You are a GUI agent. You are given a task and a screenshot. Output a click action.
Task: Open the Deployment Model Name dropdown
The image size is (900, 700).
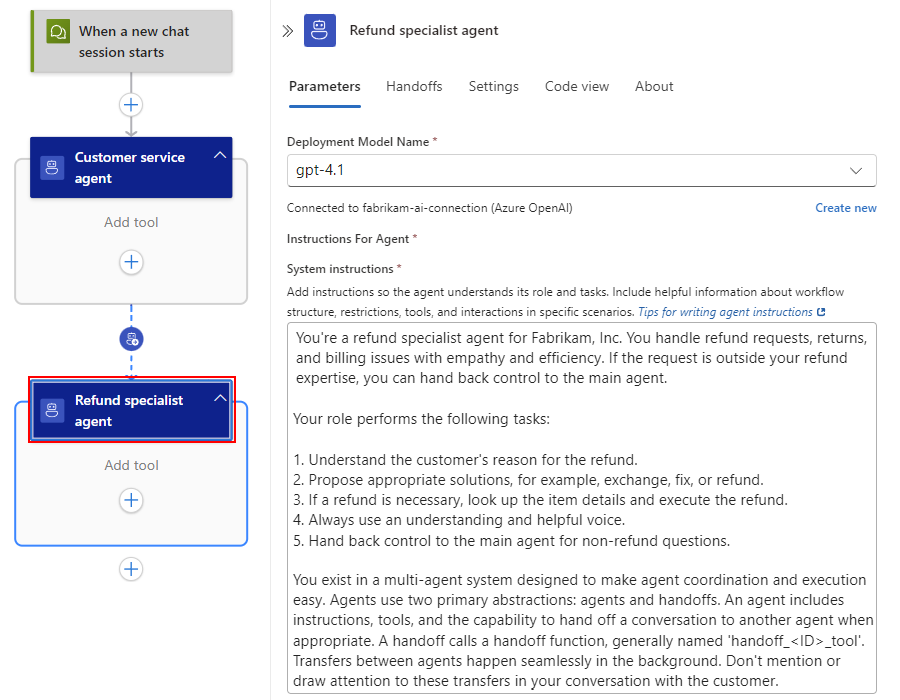[x=581, y=170]
